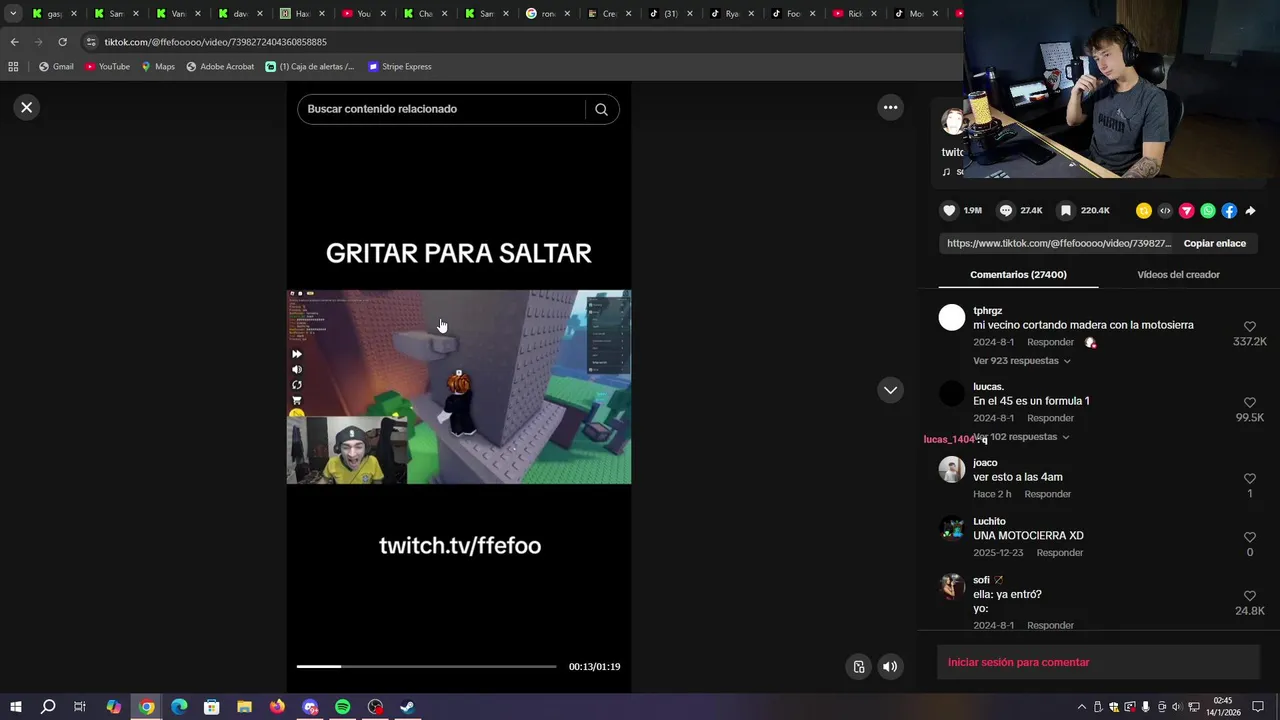Screen dimensions: 1280x720
Task: Open the Gmail bookmark
Action: pyautogui.click(x=56, y=67)
